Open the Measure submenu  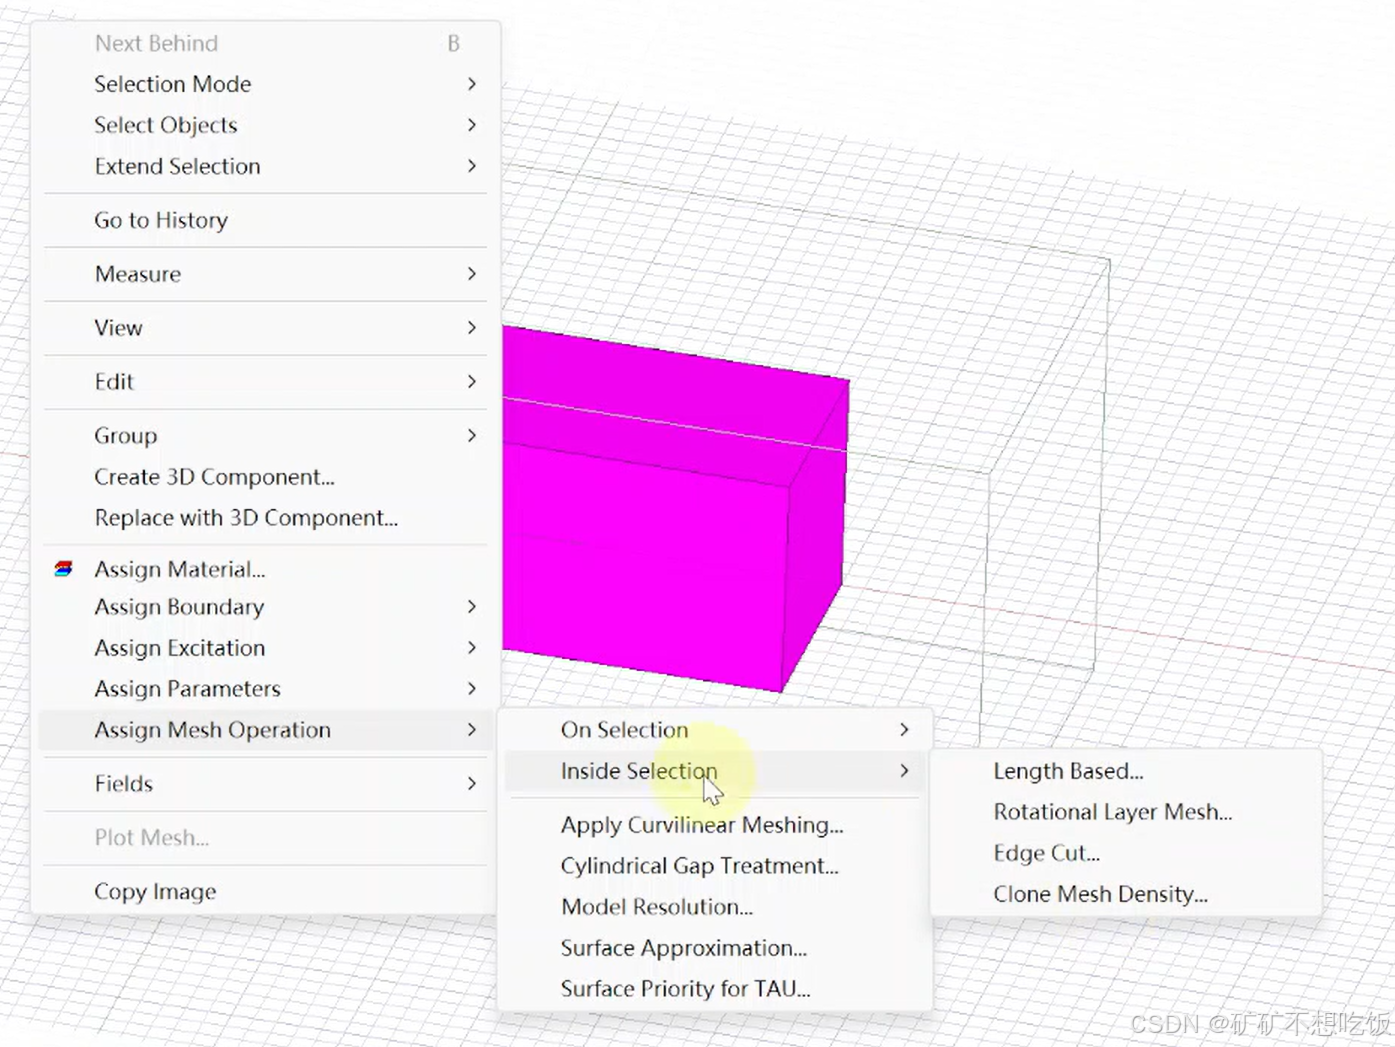[265, 274]
